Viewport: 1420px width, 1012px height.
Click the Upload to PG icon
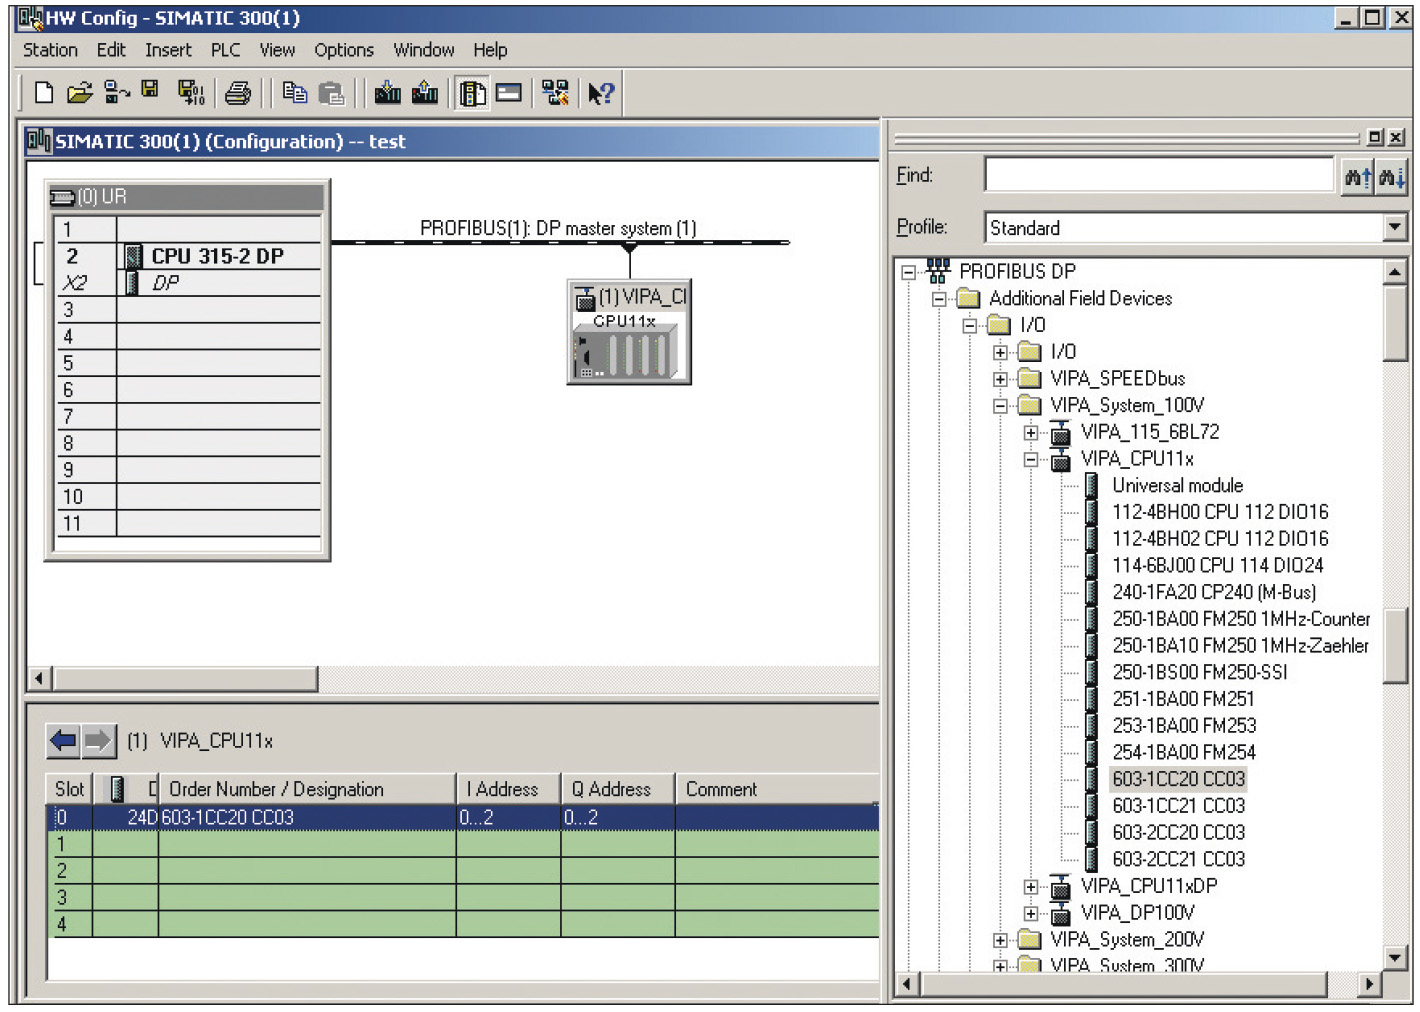coord(425,93)
